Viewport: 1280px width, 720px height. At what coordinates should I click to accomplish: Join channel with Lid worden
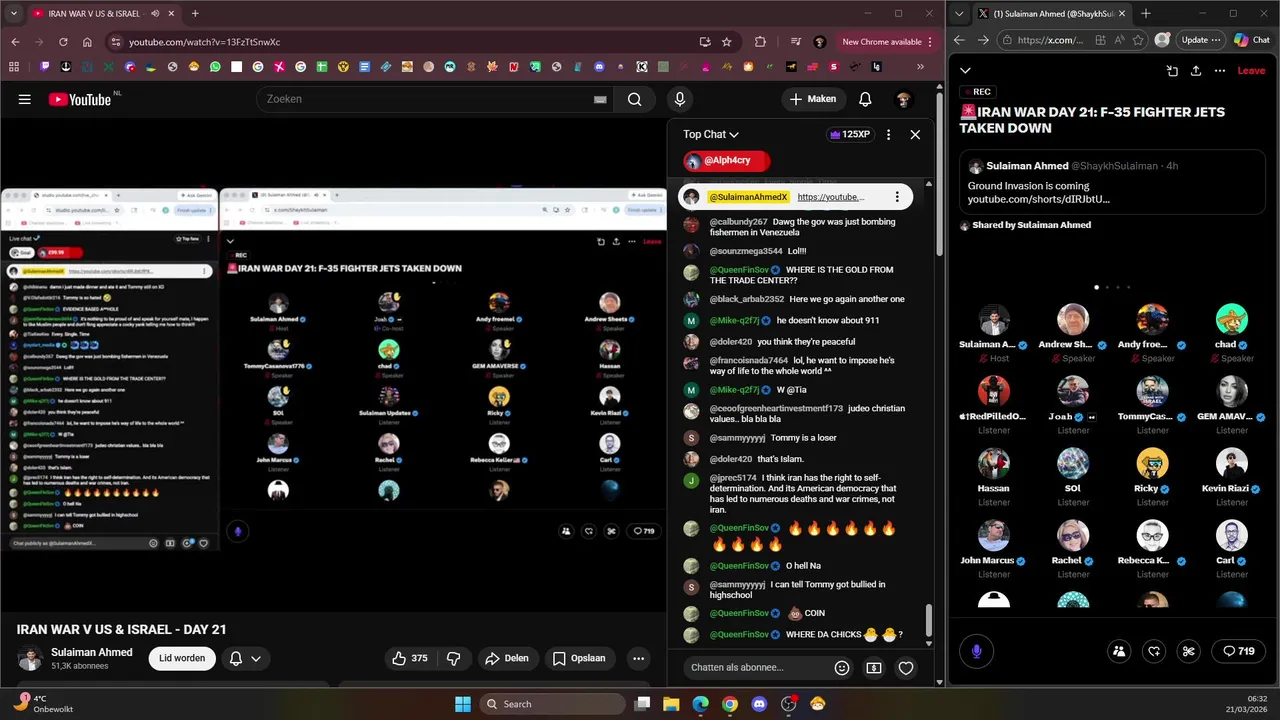click(182, 658)
